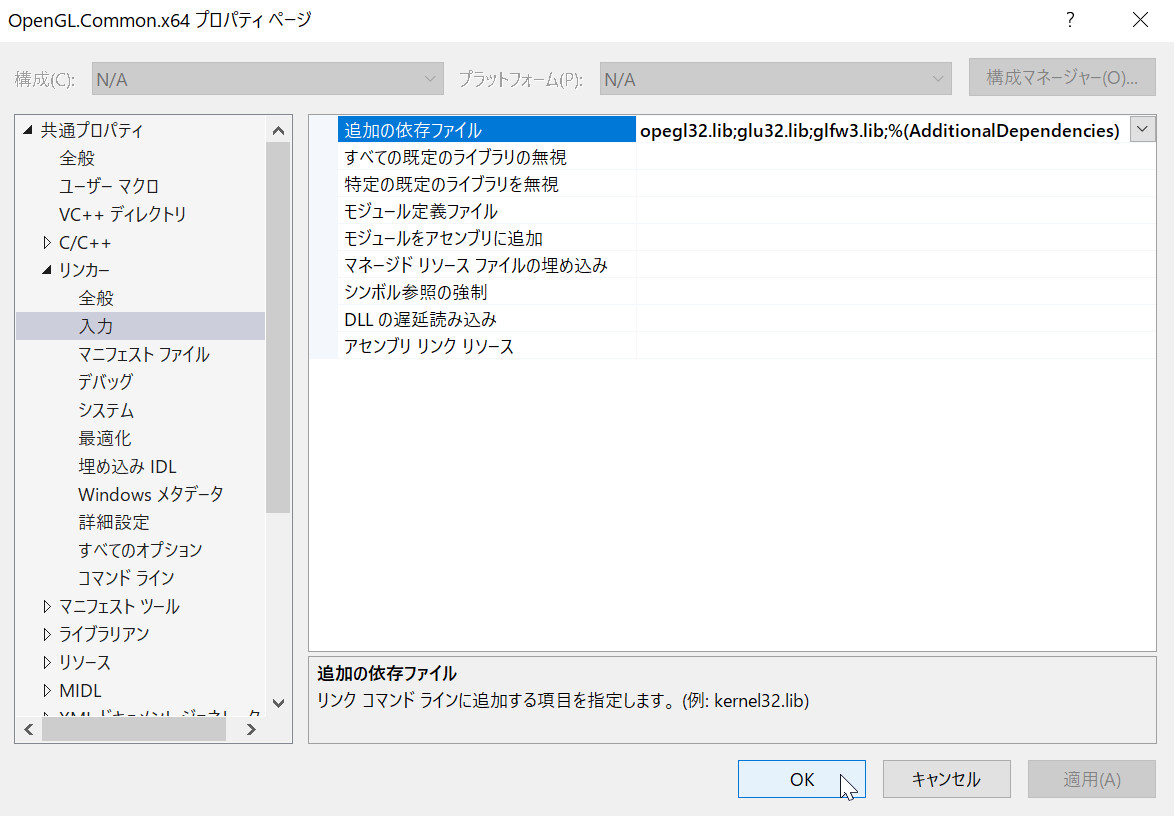Select the DLL の遅延読み込み property row
The image size is (1174, 816).
tap(420, 319)
